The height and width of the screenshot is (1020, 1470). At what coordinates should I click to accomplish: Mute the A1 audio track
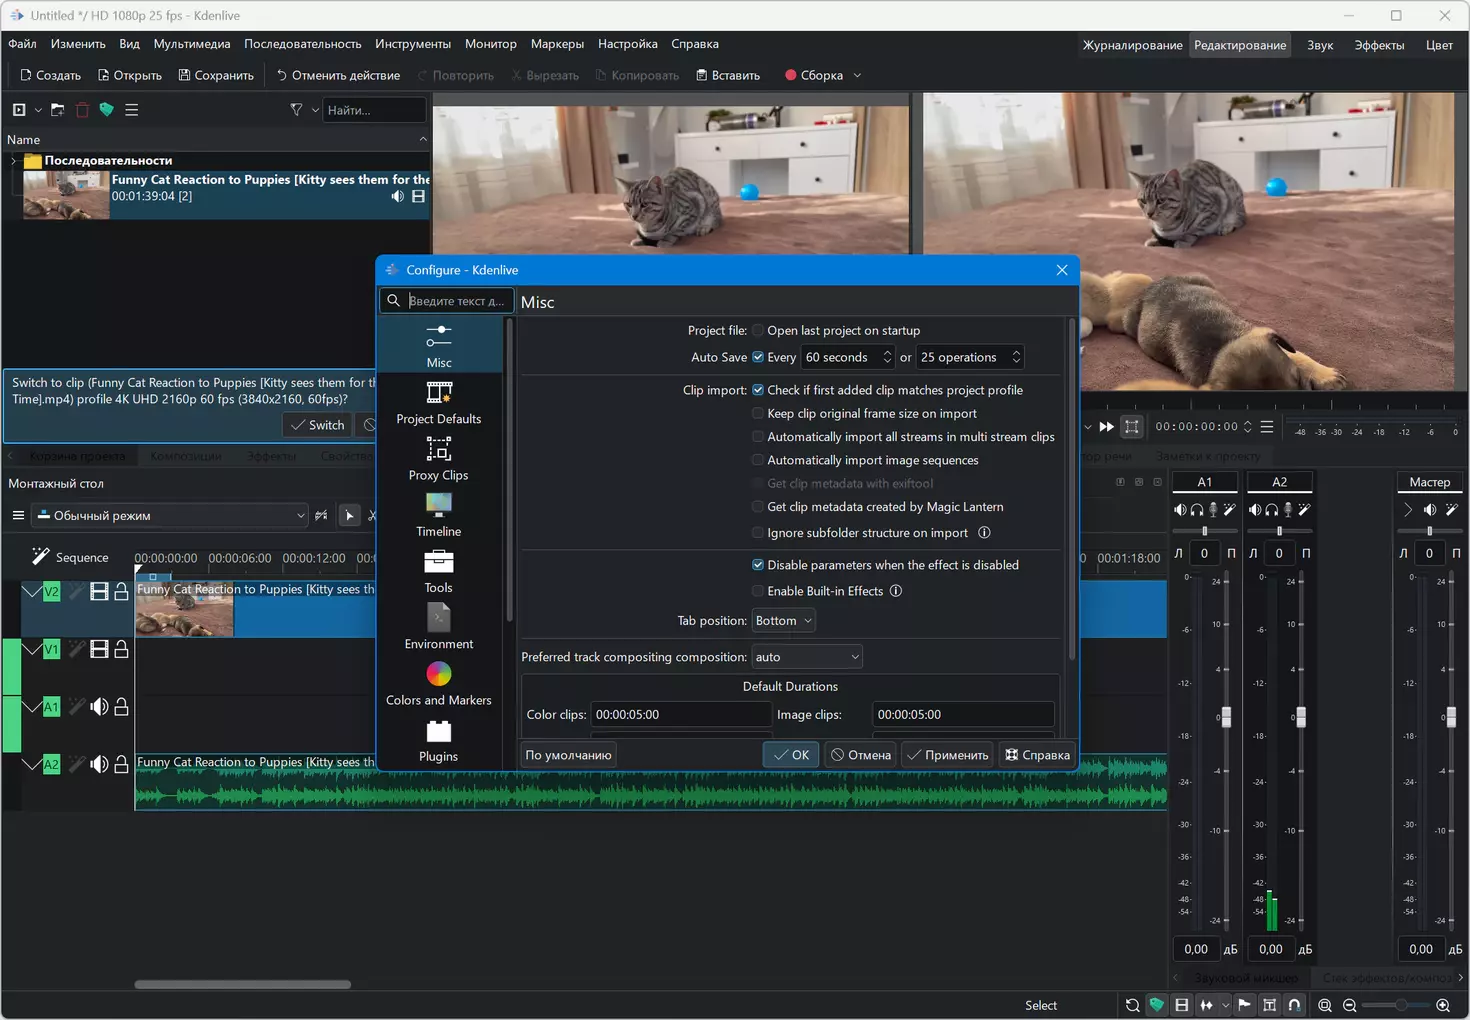[x=99, y=707]
